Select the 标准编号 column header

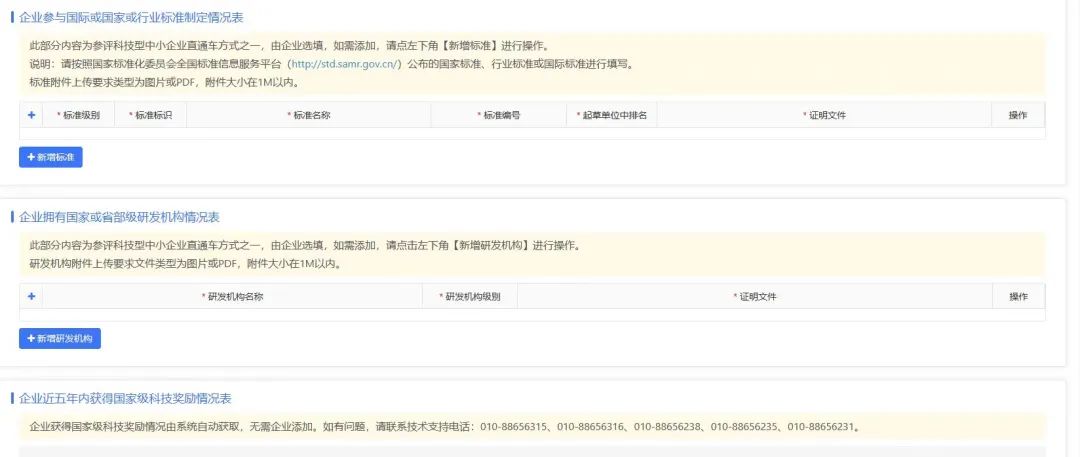(500, 115)
